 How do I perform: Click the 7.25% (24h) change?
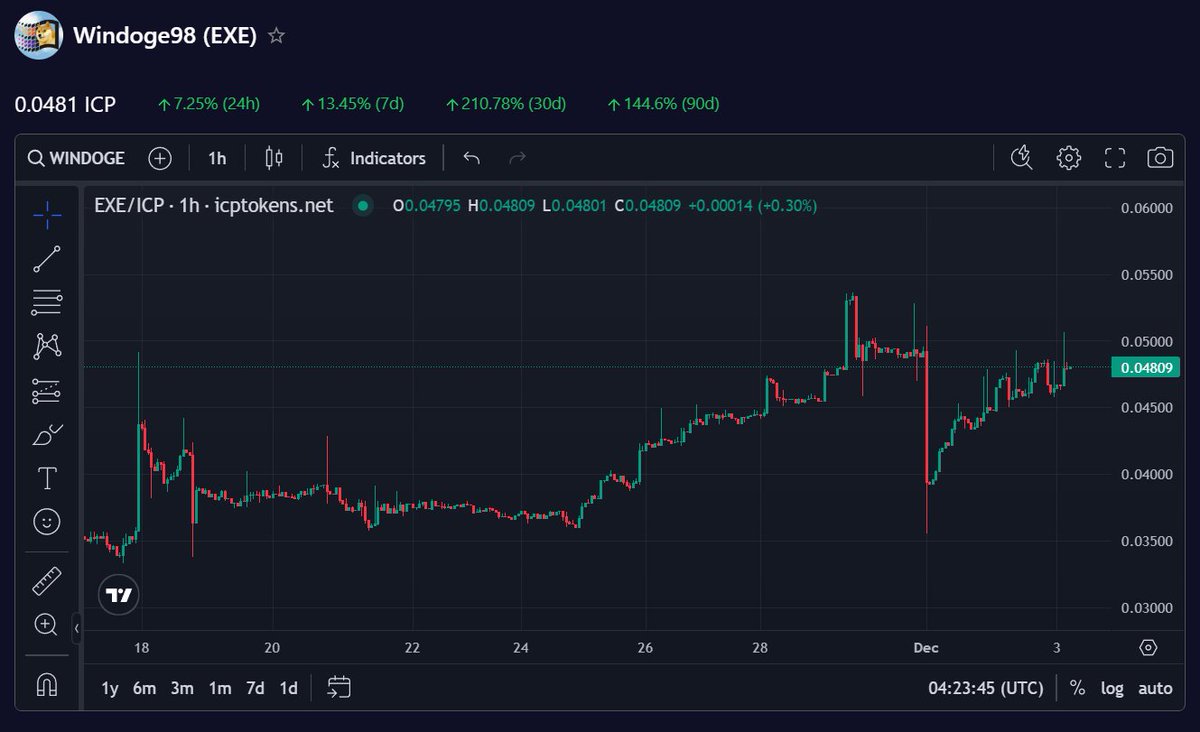[209, 104]
